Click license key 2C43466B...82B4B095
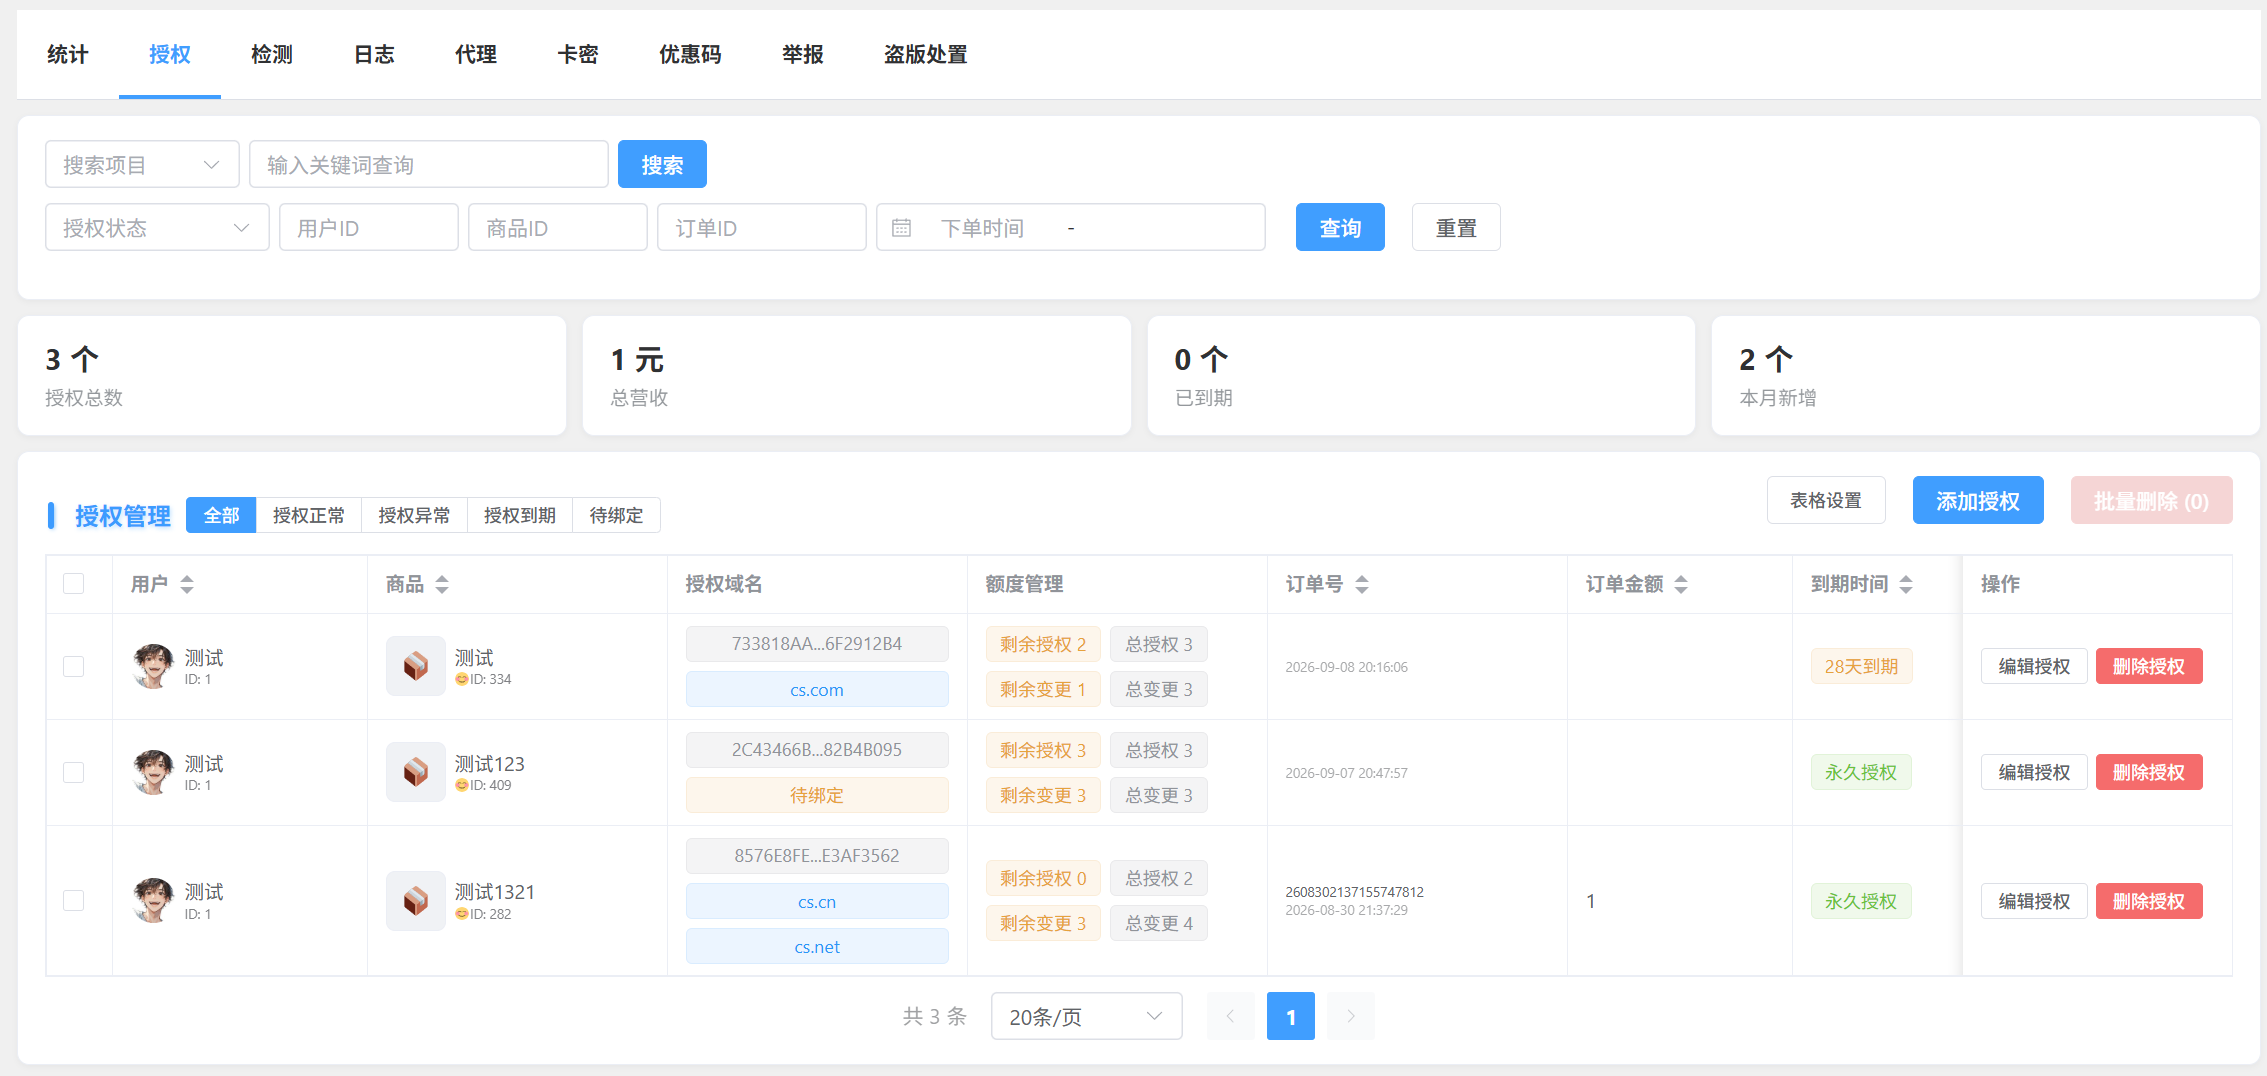The image size is (2267, 1076). tap(817, 750)
